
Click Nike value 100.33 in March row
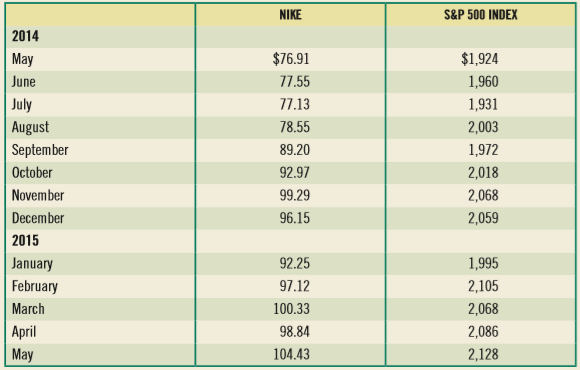click(x=291, y=309)
